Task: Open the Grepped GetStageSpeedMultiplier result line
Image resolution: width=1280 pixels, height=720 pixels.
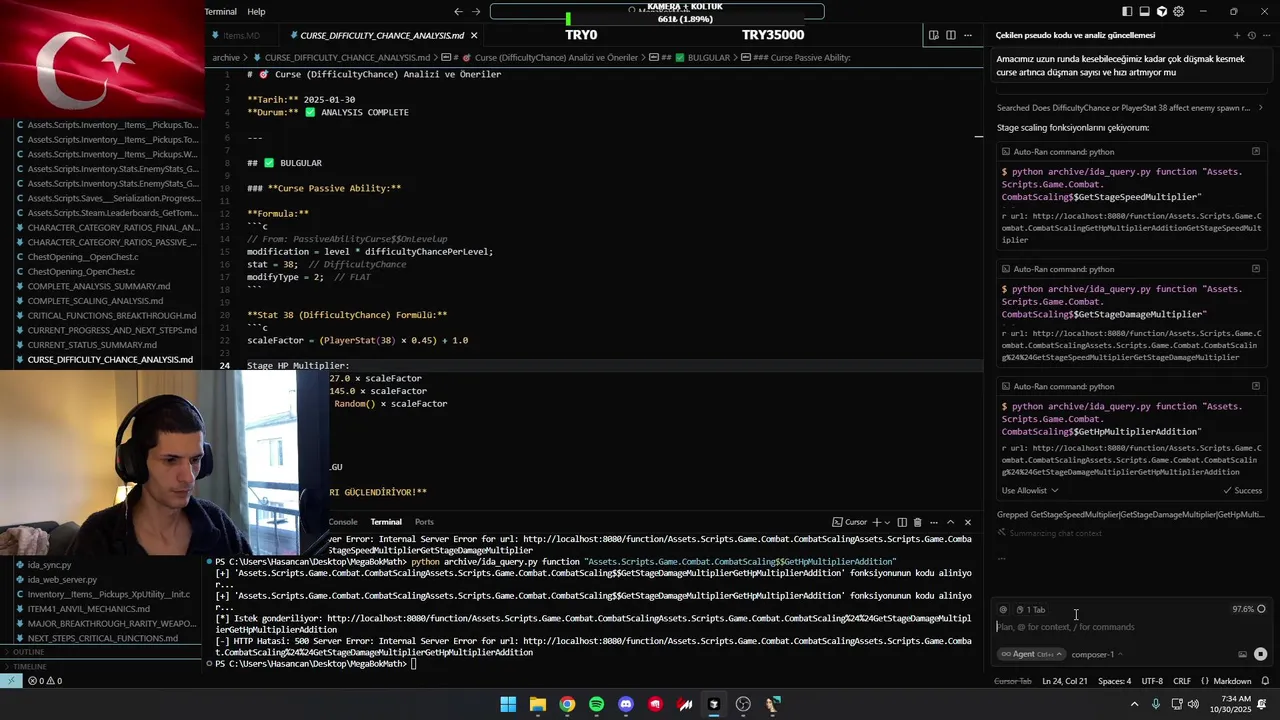Action: pos(1130,514)
